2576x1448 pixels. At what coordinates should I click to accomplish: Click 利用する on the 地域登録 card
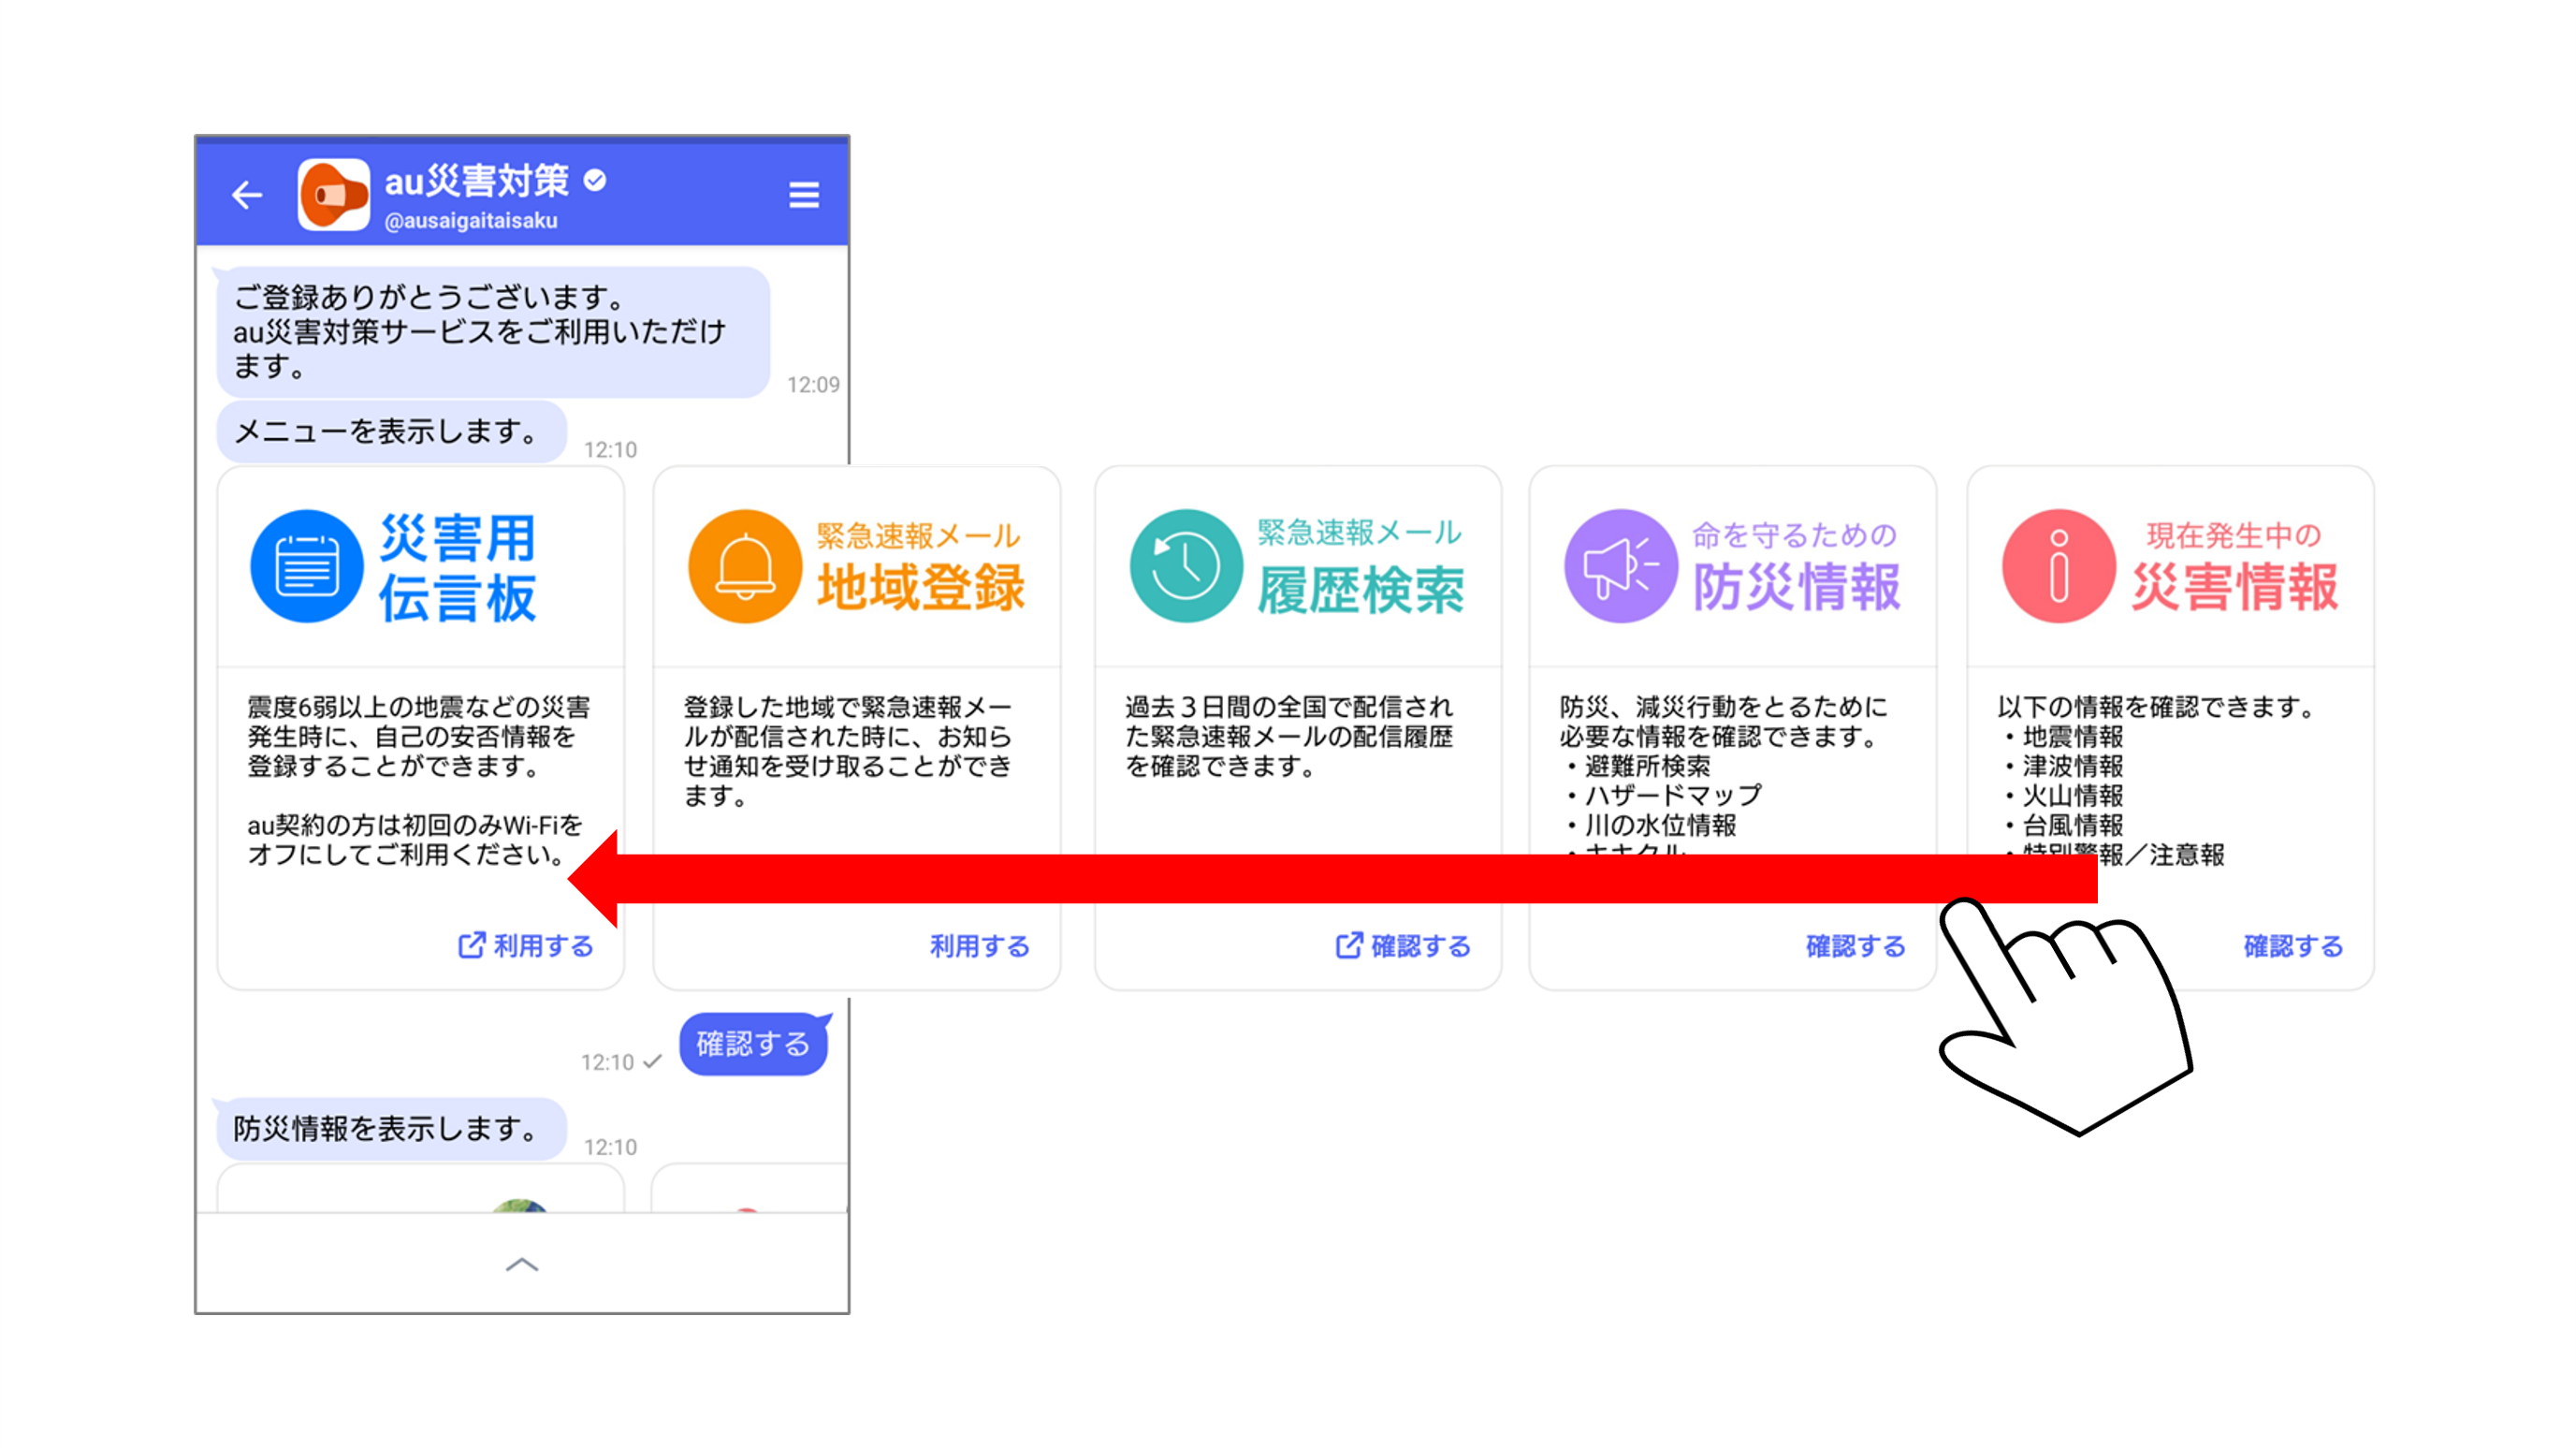pyautogui.click(x=980, y=946)
